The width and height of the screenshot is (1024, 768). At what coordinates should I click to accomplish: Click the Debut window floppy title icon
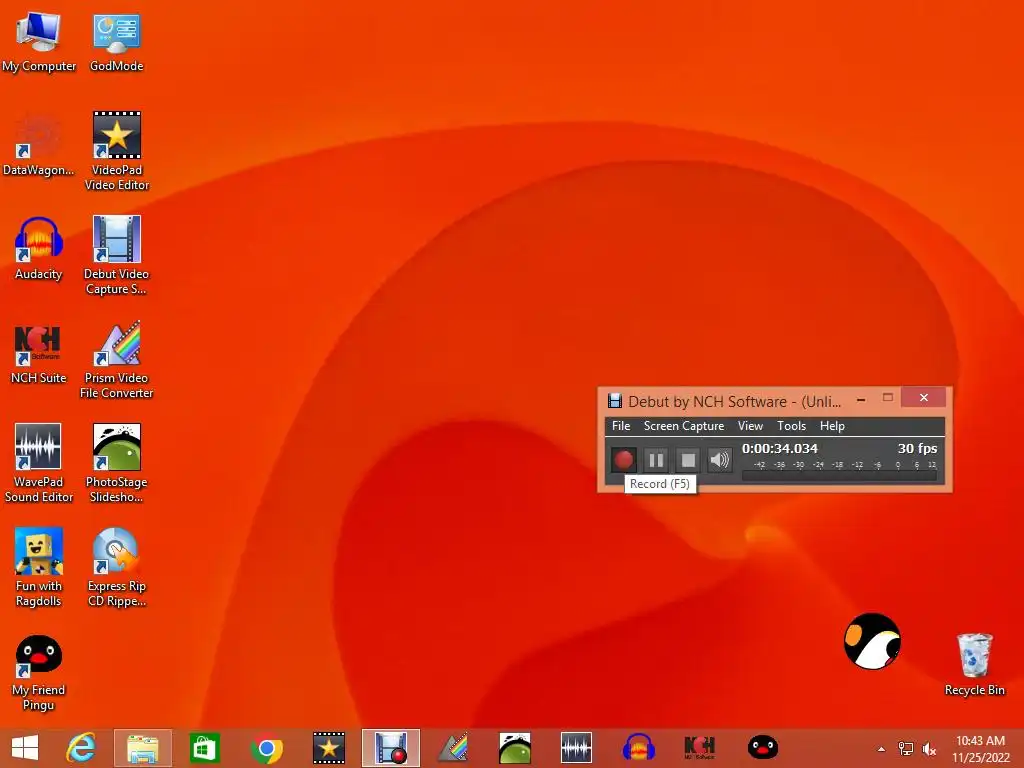point(615,400)
